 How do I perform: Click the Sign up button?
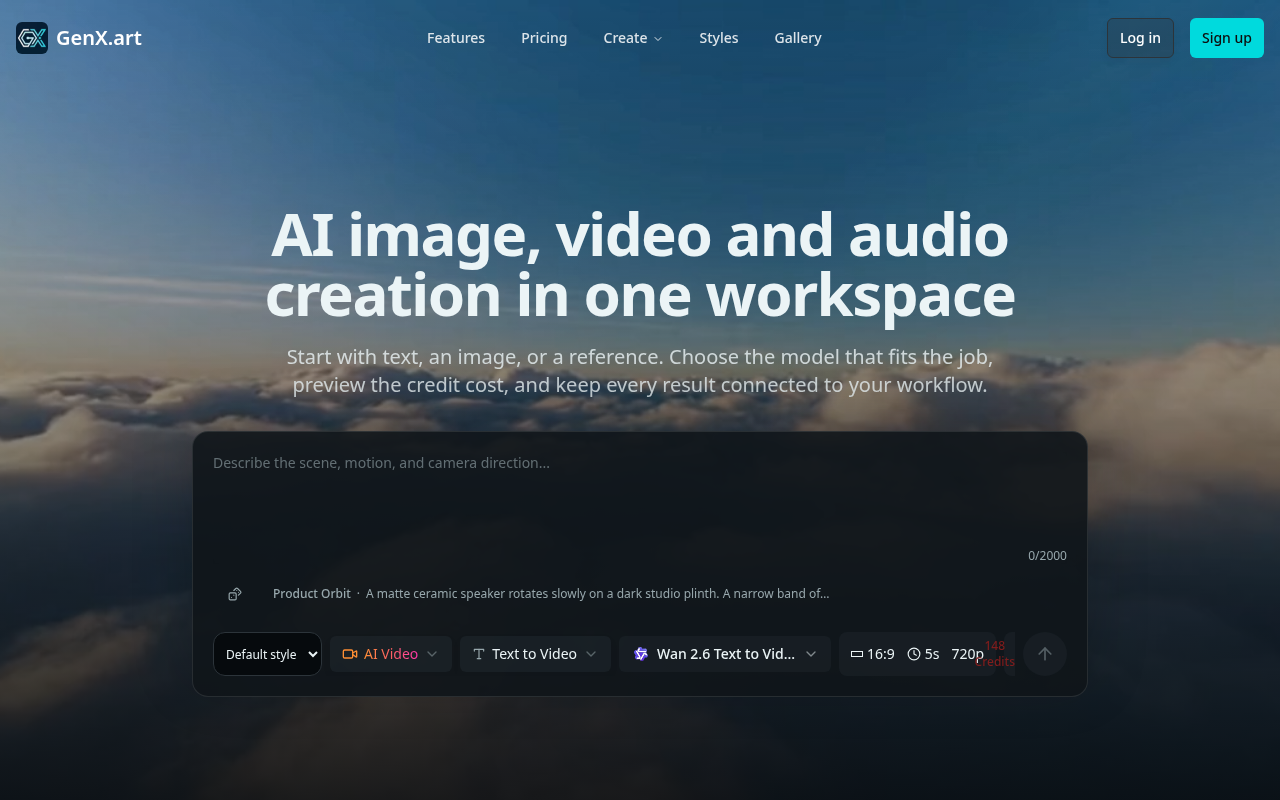tap(1227, 38)
